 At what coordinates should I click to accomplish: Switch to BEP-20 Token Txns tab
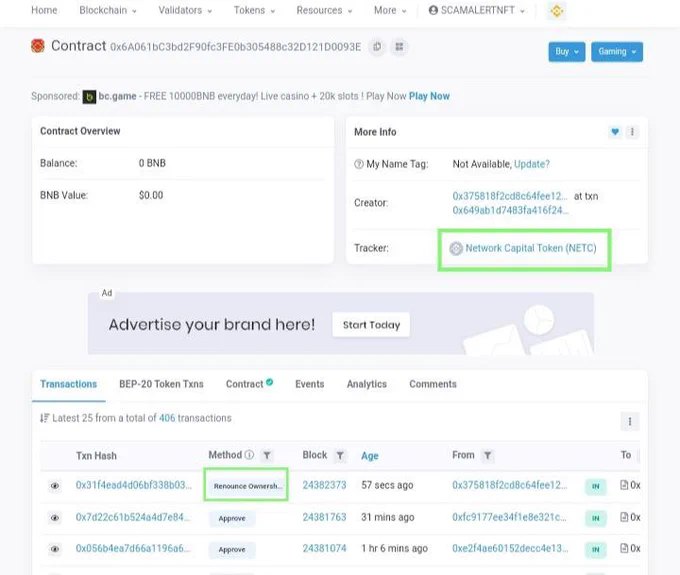coord(161,384)
